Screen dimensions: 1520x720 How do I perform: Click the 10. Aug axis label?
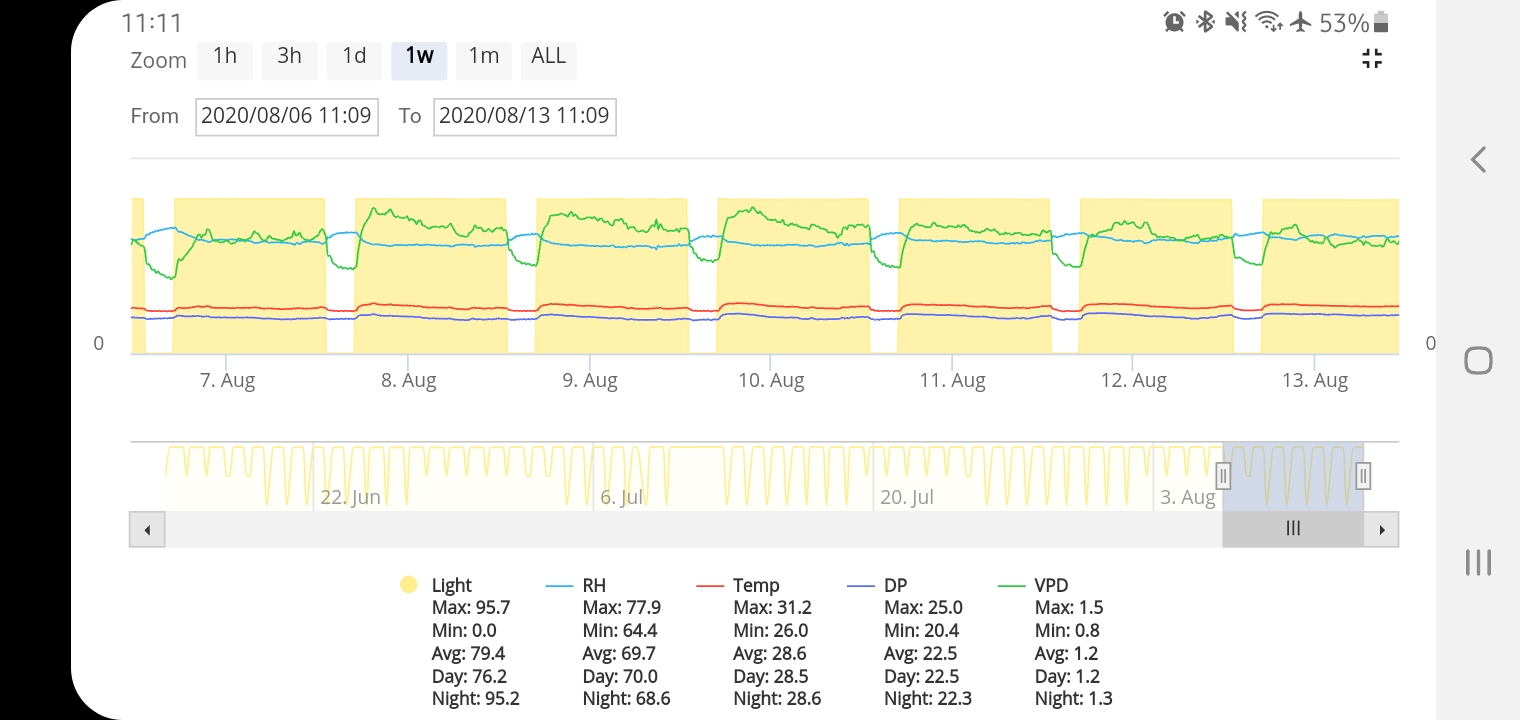point(771,381)
